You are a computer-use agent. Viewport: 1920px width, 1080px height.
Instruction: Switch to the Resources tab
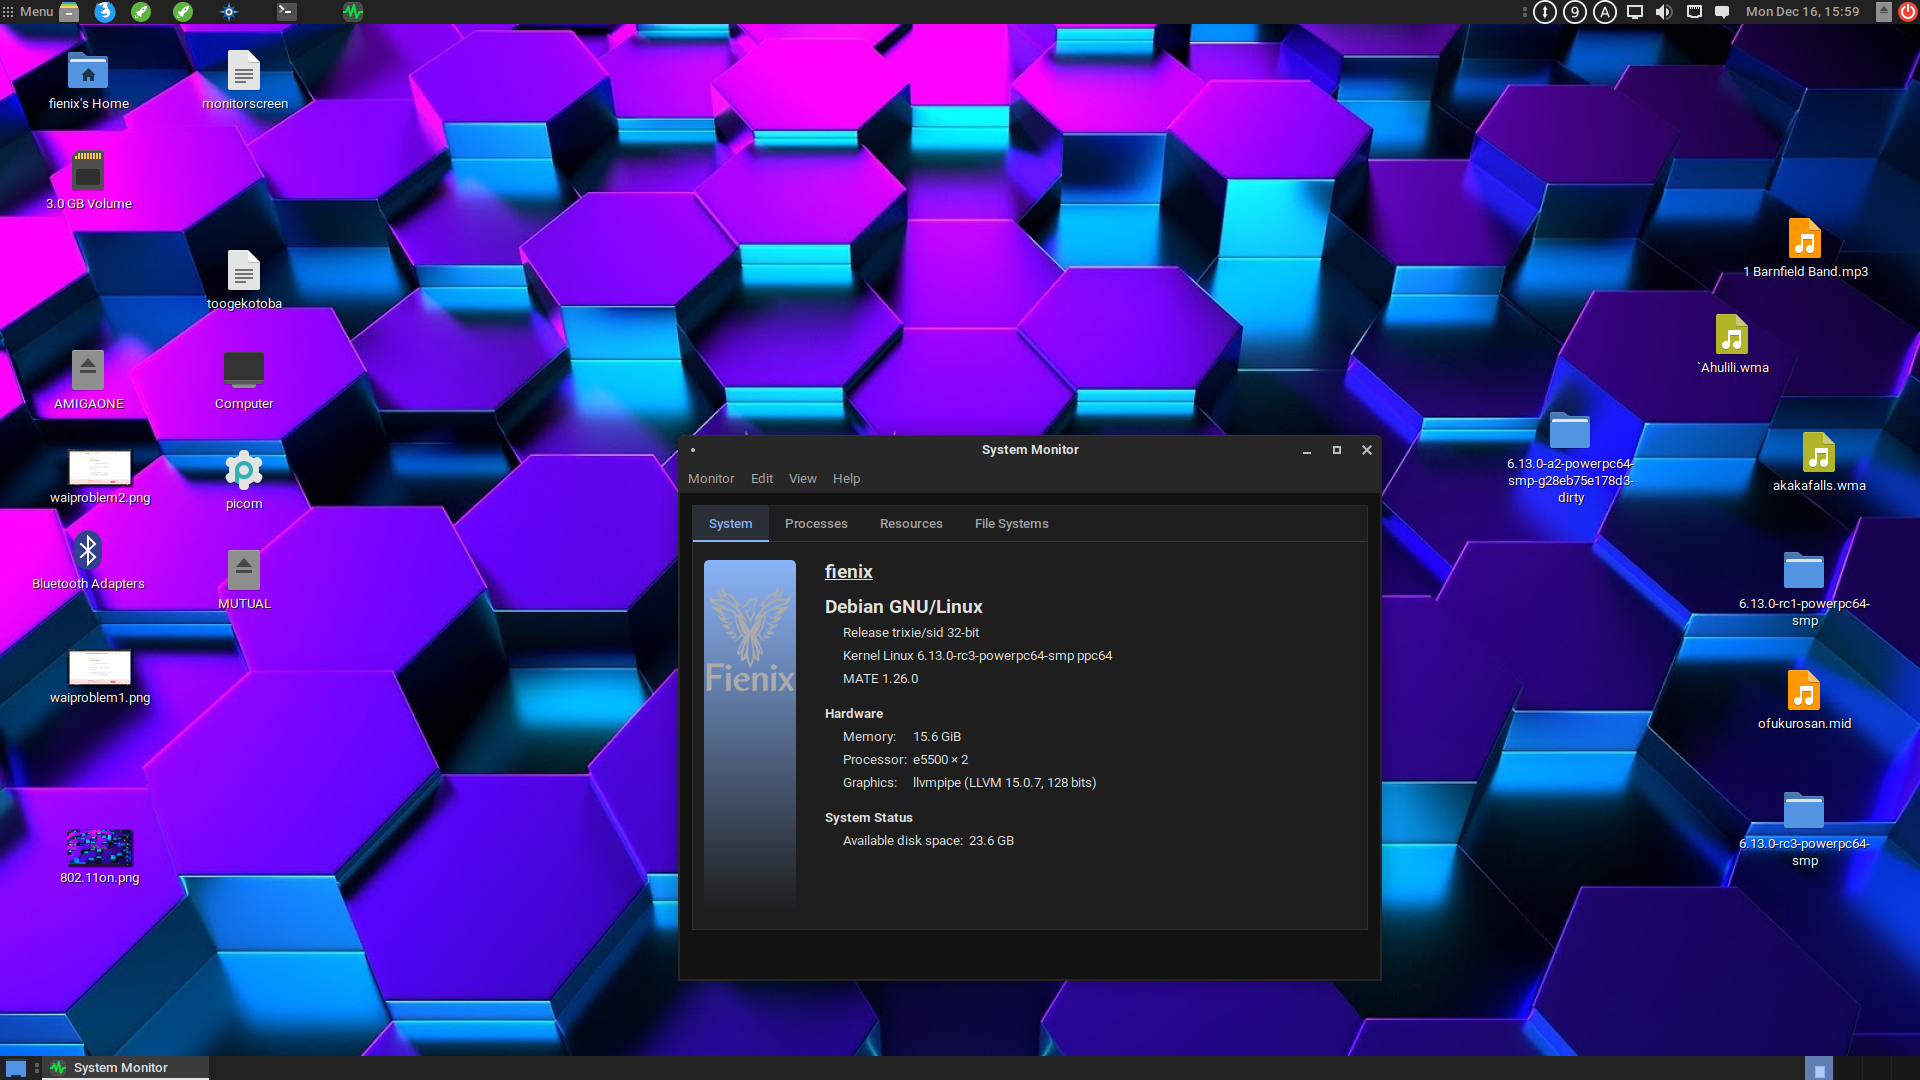911,524
